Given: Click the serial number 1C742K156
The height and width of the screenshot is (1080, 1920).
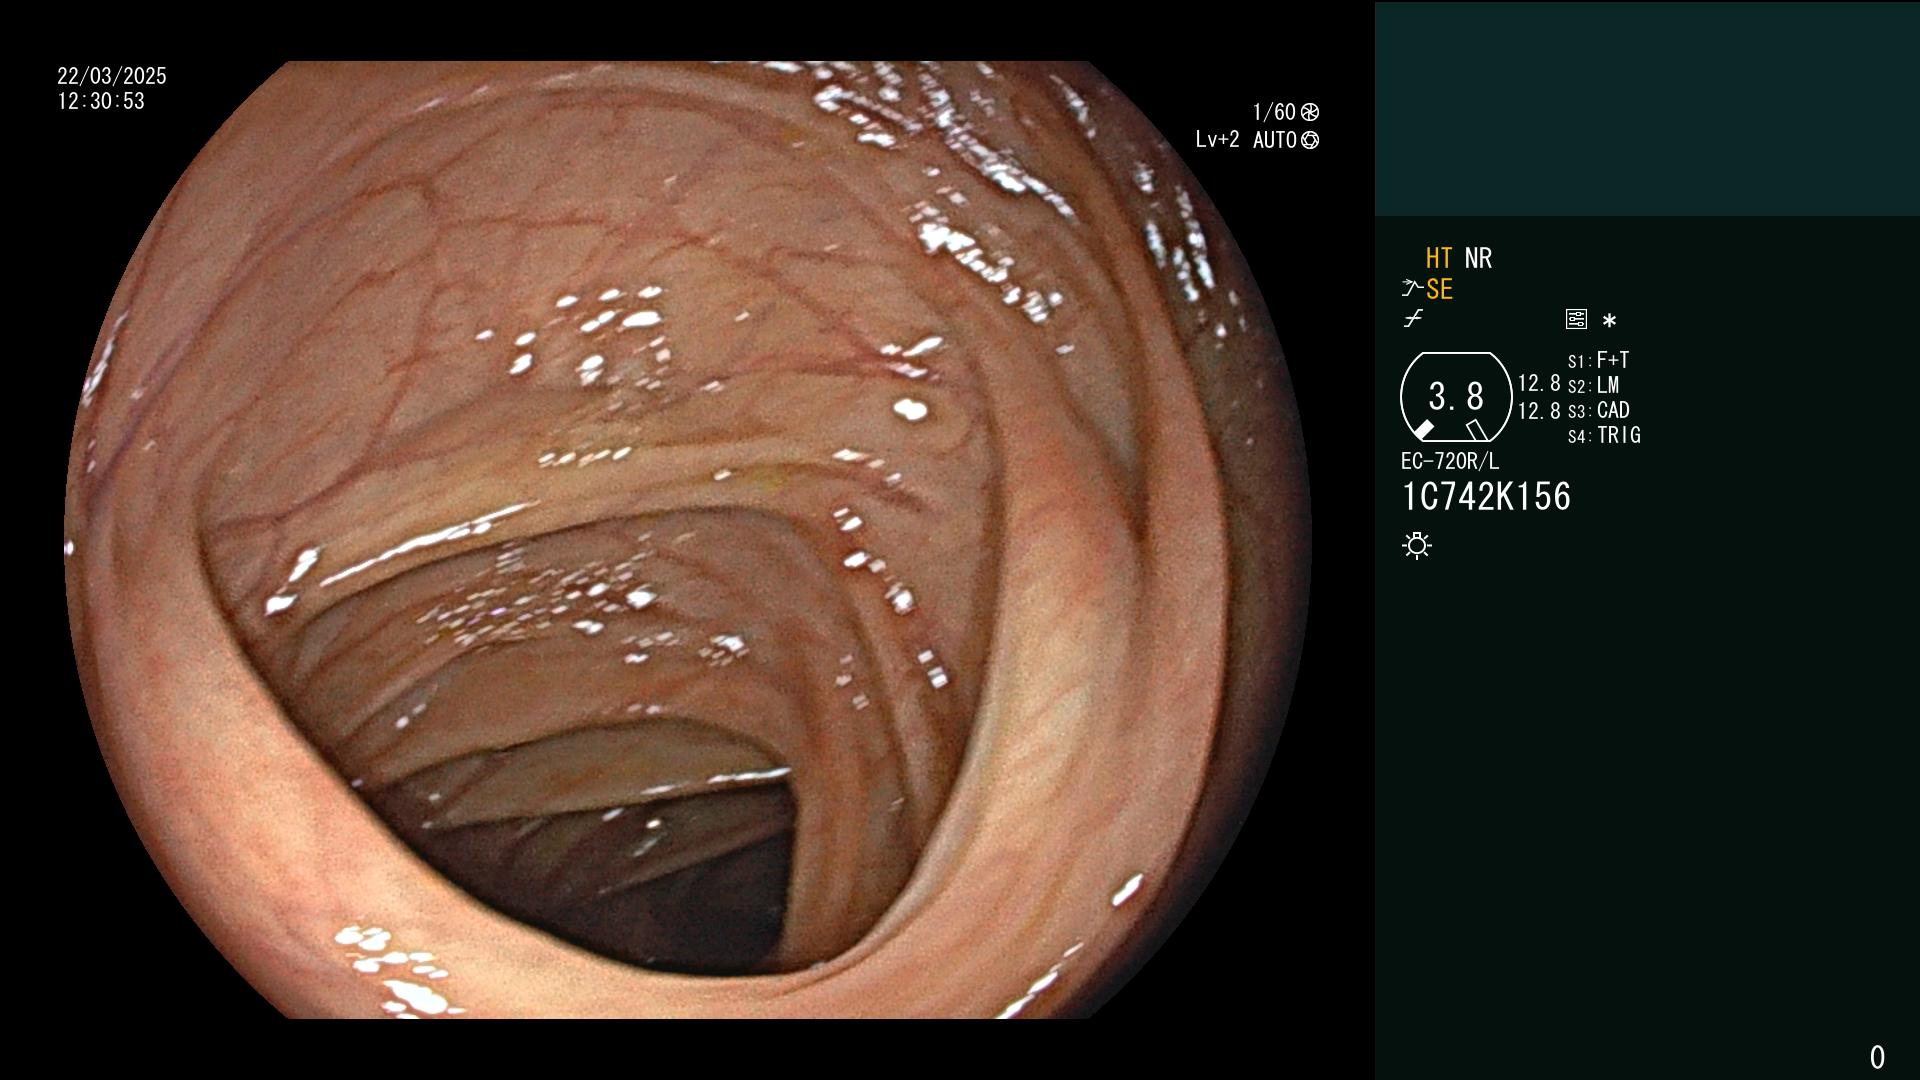Looking at the screenshot, I should click(x=1486, y=497).
